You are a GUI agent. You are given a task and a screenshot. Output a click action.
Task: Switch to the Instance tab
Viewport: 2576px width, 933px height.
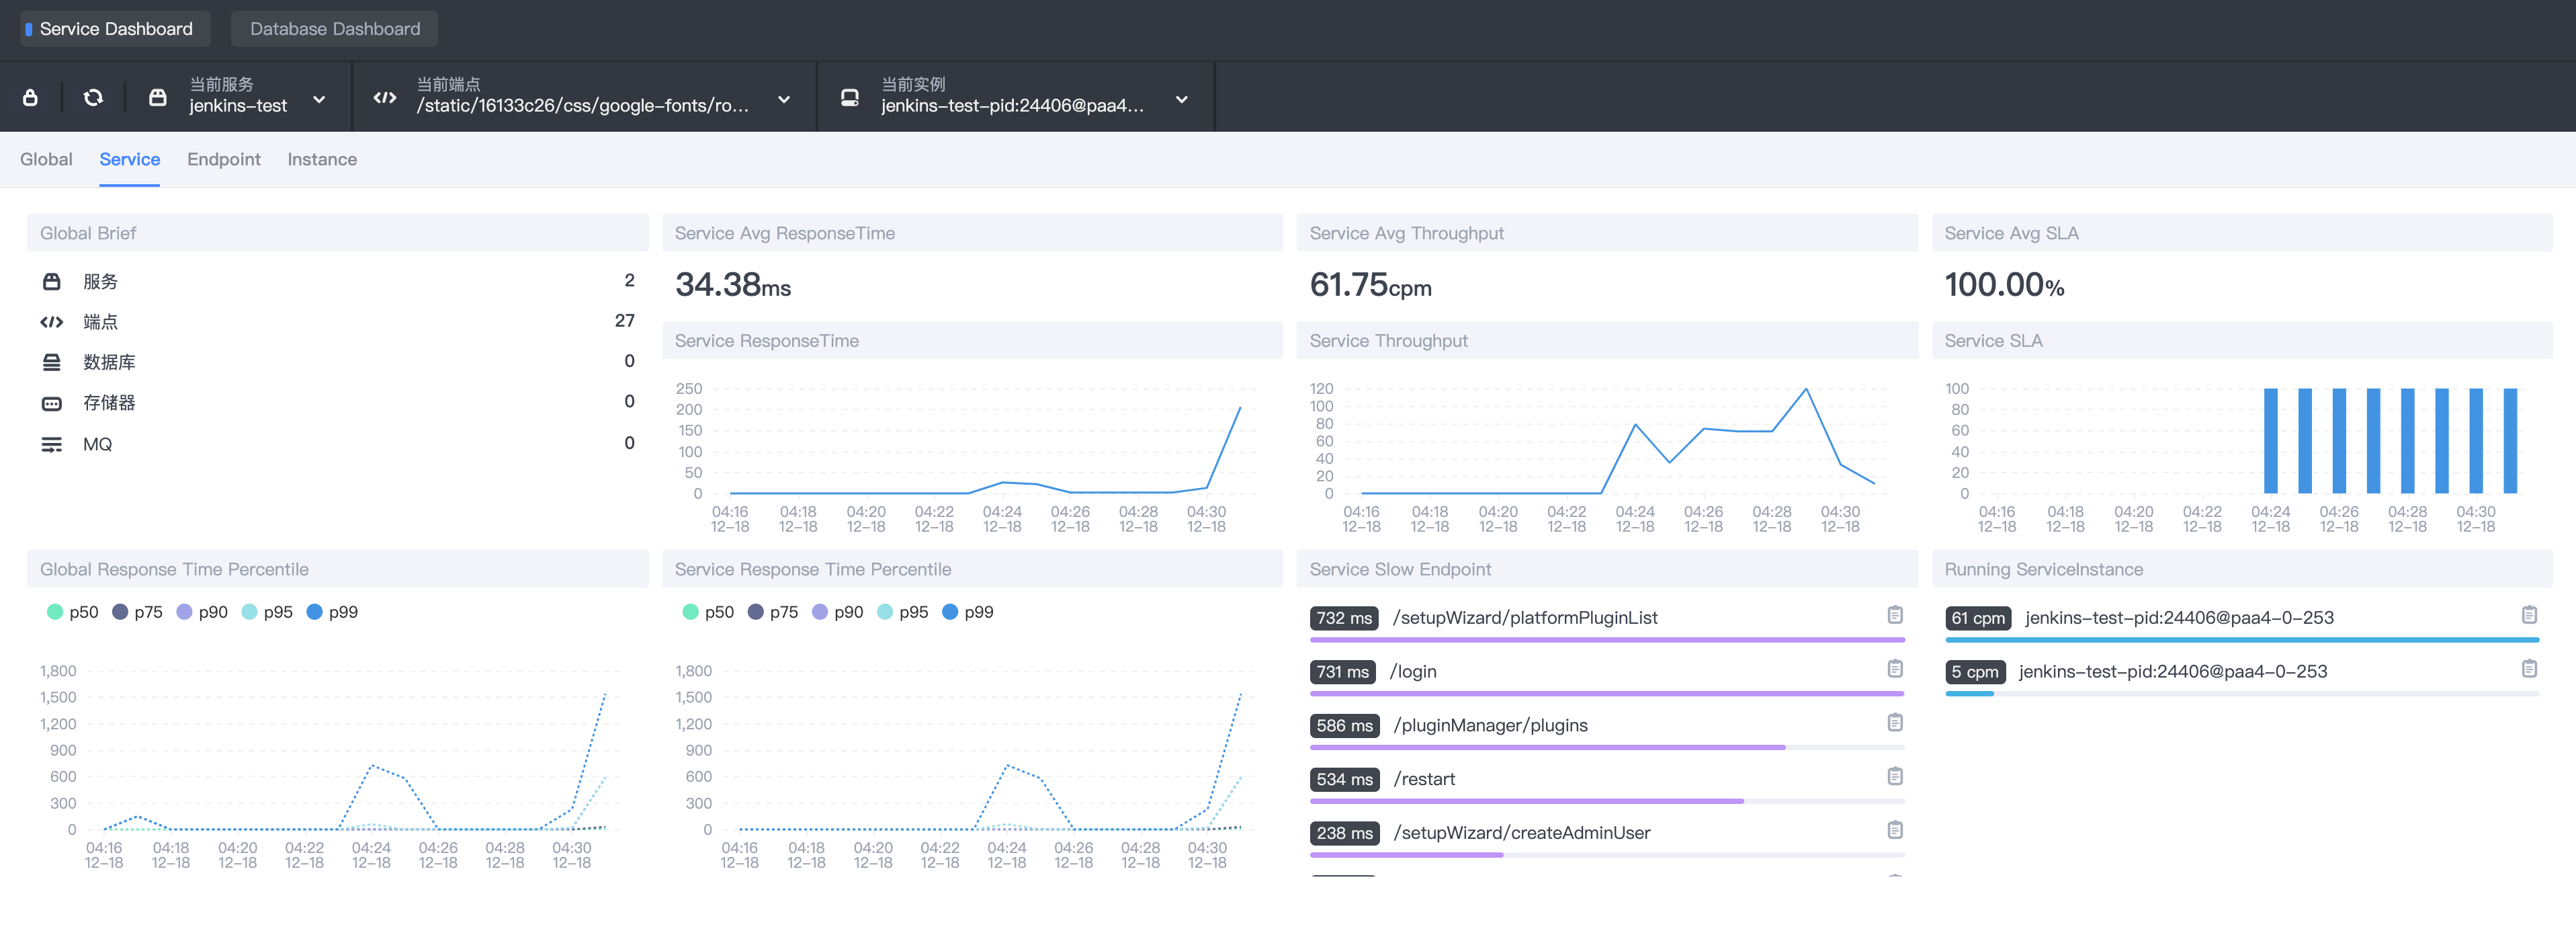click(321, 159)
